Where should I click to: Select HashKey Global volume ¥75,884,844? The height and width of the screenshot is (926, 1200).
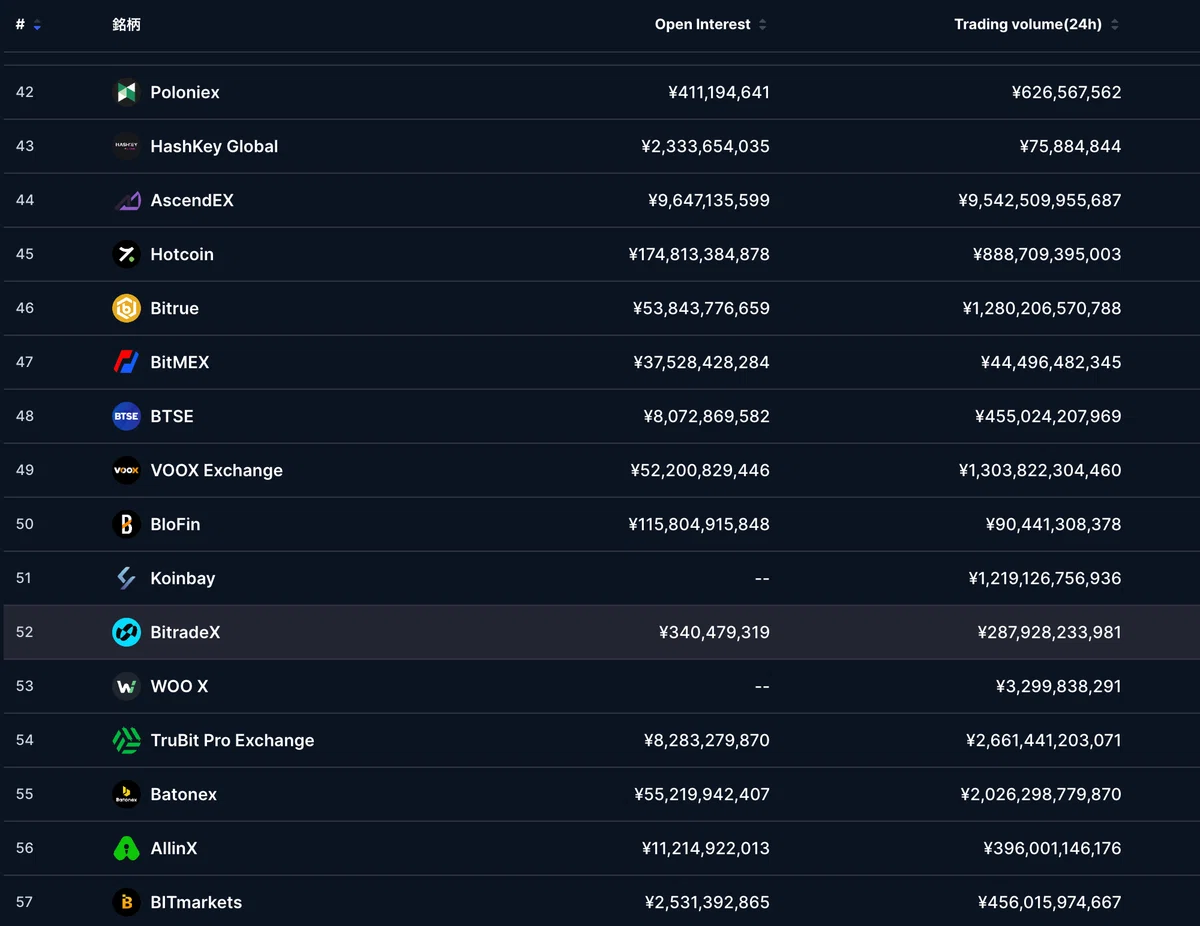1070,146
